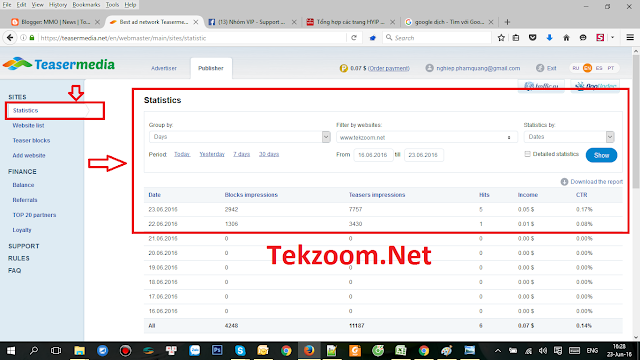Image resolution: width=640 pixels, height=360 pixels.
Task: Expand the Statistics by Dates dropdown
Action: click(569, 137)
